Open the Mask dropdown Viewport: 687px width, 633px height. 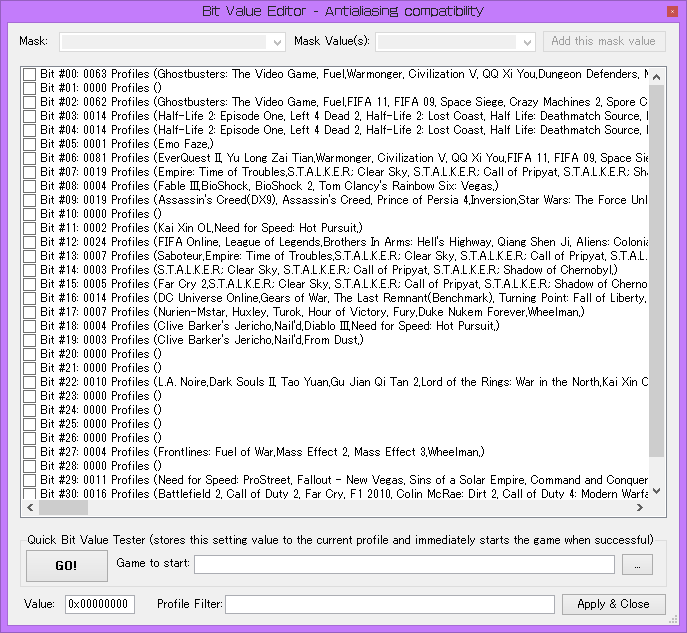pos(172,42)
